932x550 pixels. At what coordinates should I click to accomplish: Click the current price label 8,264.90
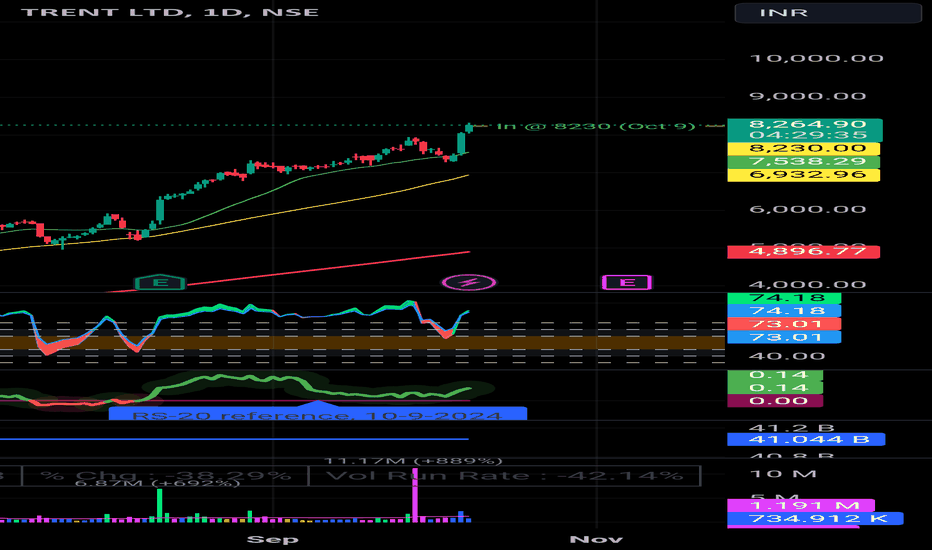click(x=805, y=124)
